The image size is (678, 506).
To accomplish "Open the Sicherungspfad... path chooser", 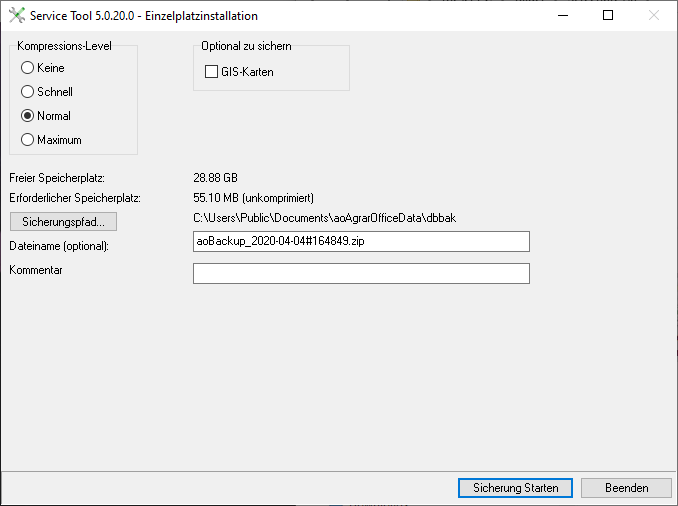I will (63, 221).
